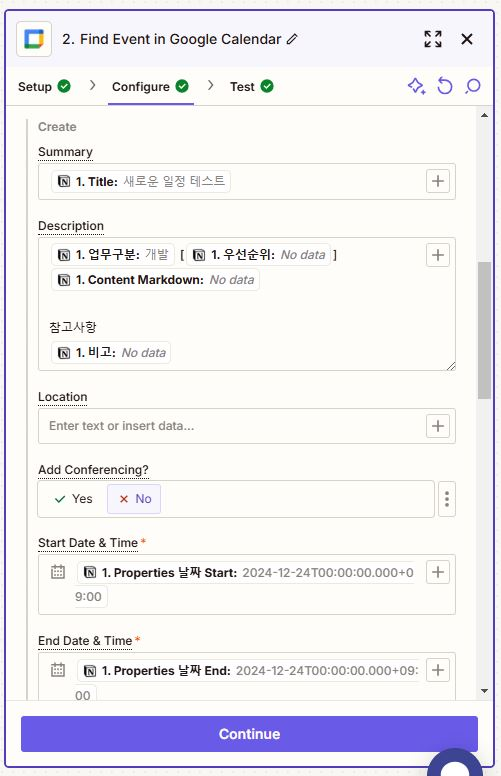The image size is (501, 776).
Task: Click the 'Add Conferencing?' label
Action: coord(93,470)
